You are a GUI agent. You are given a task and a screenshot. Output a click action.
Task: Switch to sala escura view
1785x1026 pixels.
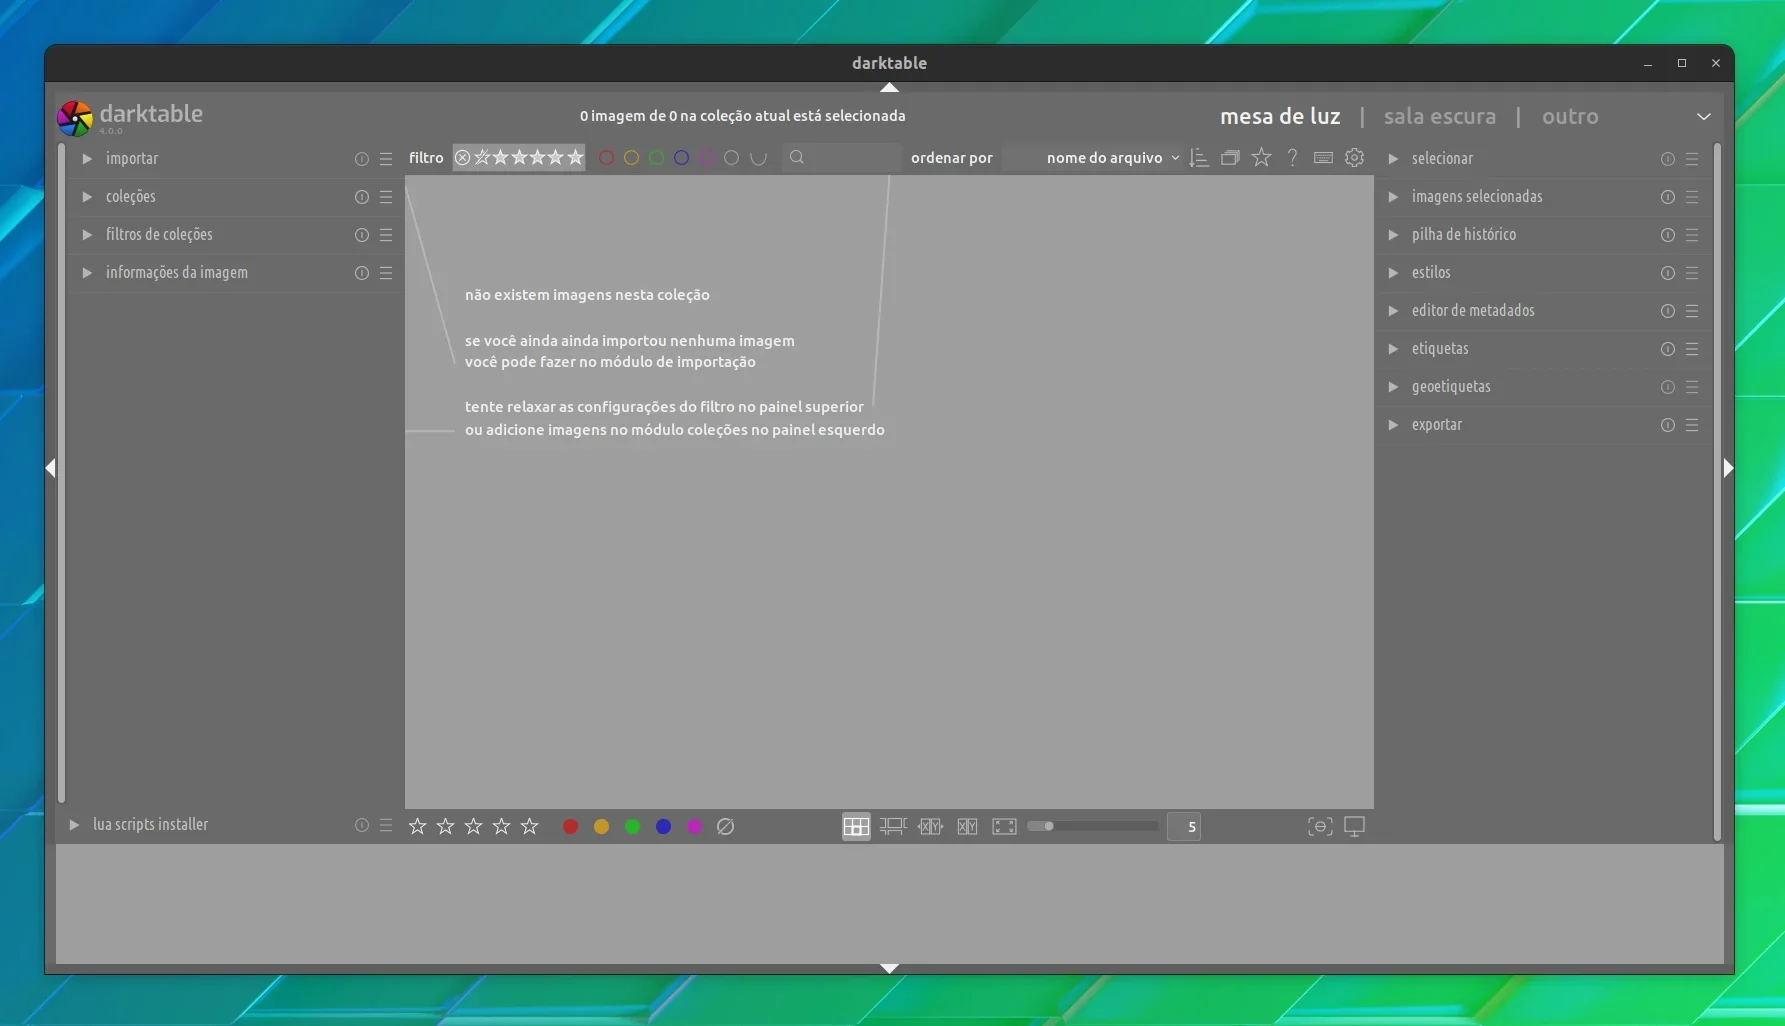coord(1440,116)
